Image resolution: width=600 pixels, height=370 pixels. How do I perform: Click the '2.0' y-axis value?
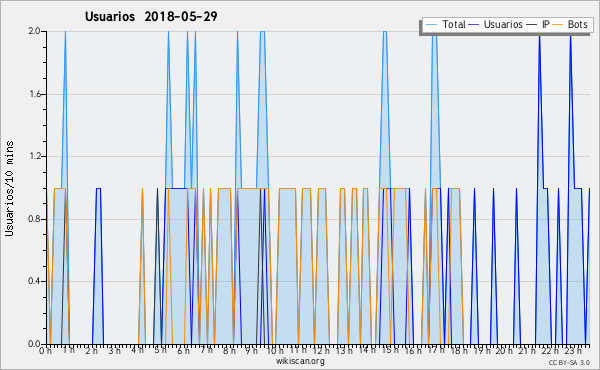pos(34,31)
